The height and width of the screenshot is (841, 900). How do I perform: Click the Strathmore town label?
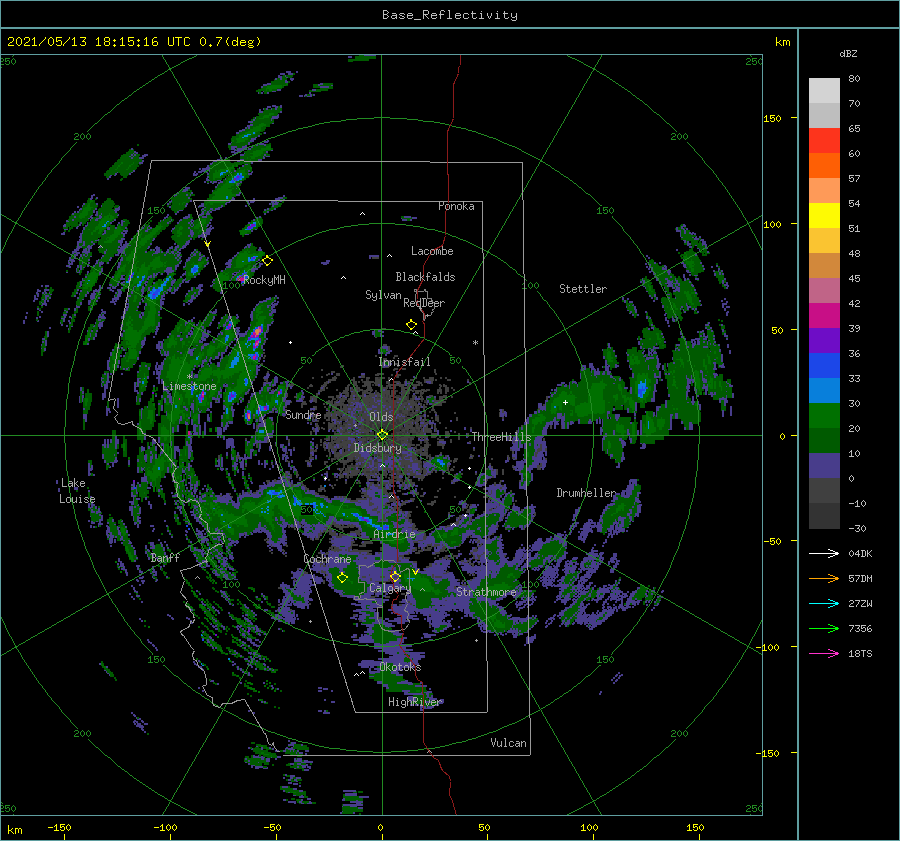486,592
